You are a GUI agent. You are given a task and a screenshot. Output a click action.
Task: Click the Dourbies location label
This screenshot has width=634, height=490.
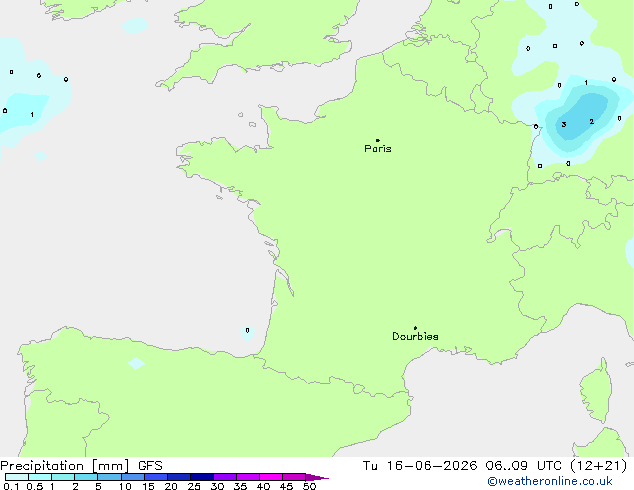coord(415,336)
